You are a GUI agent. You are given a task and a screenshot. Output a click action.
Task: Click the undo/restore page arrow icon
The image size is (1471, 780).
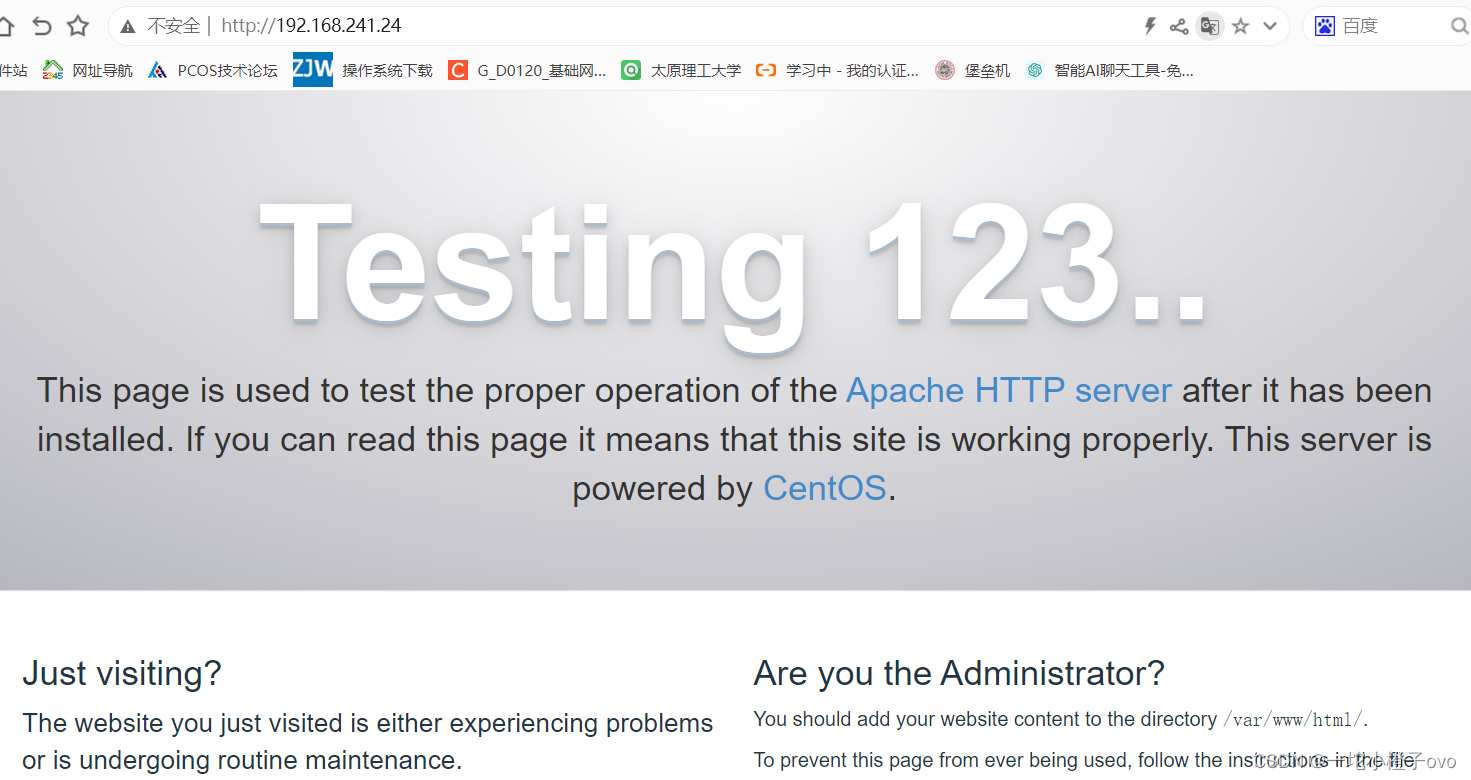(x=41, y=26)
